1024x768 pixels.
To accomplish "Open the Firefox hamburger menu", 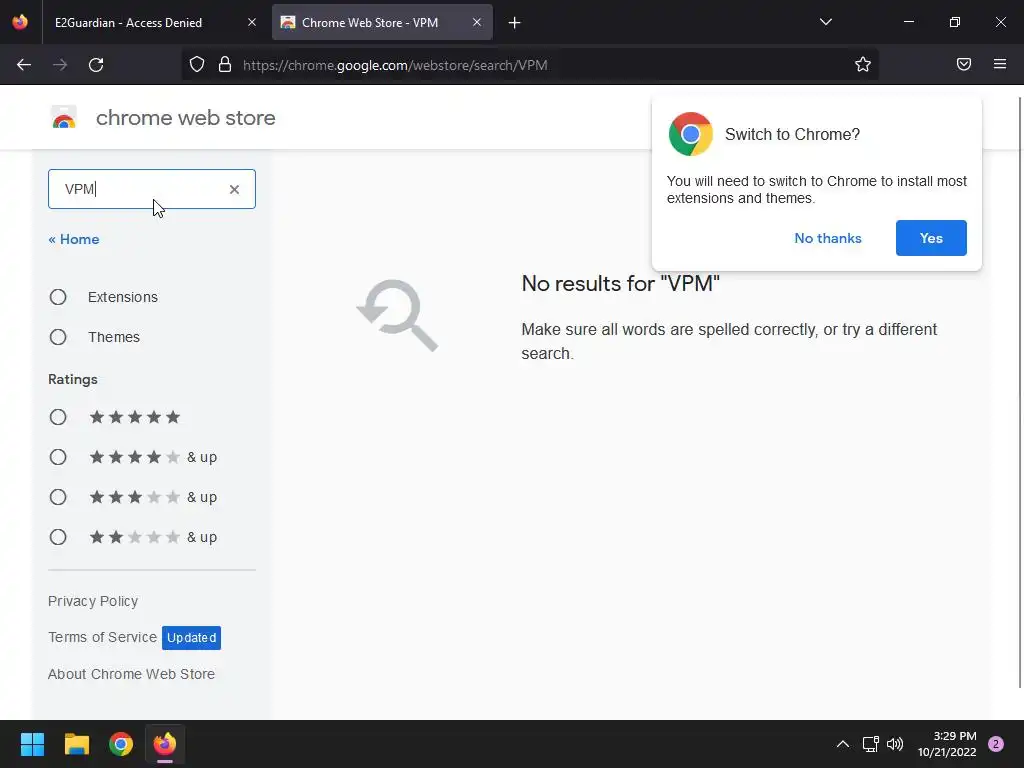I will 999,64.
